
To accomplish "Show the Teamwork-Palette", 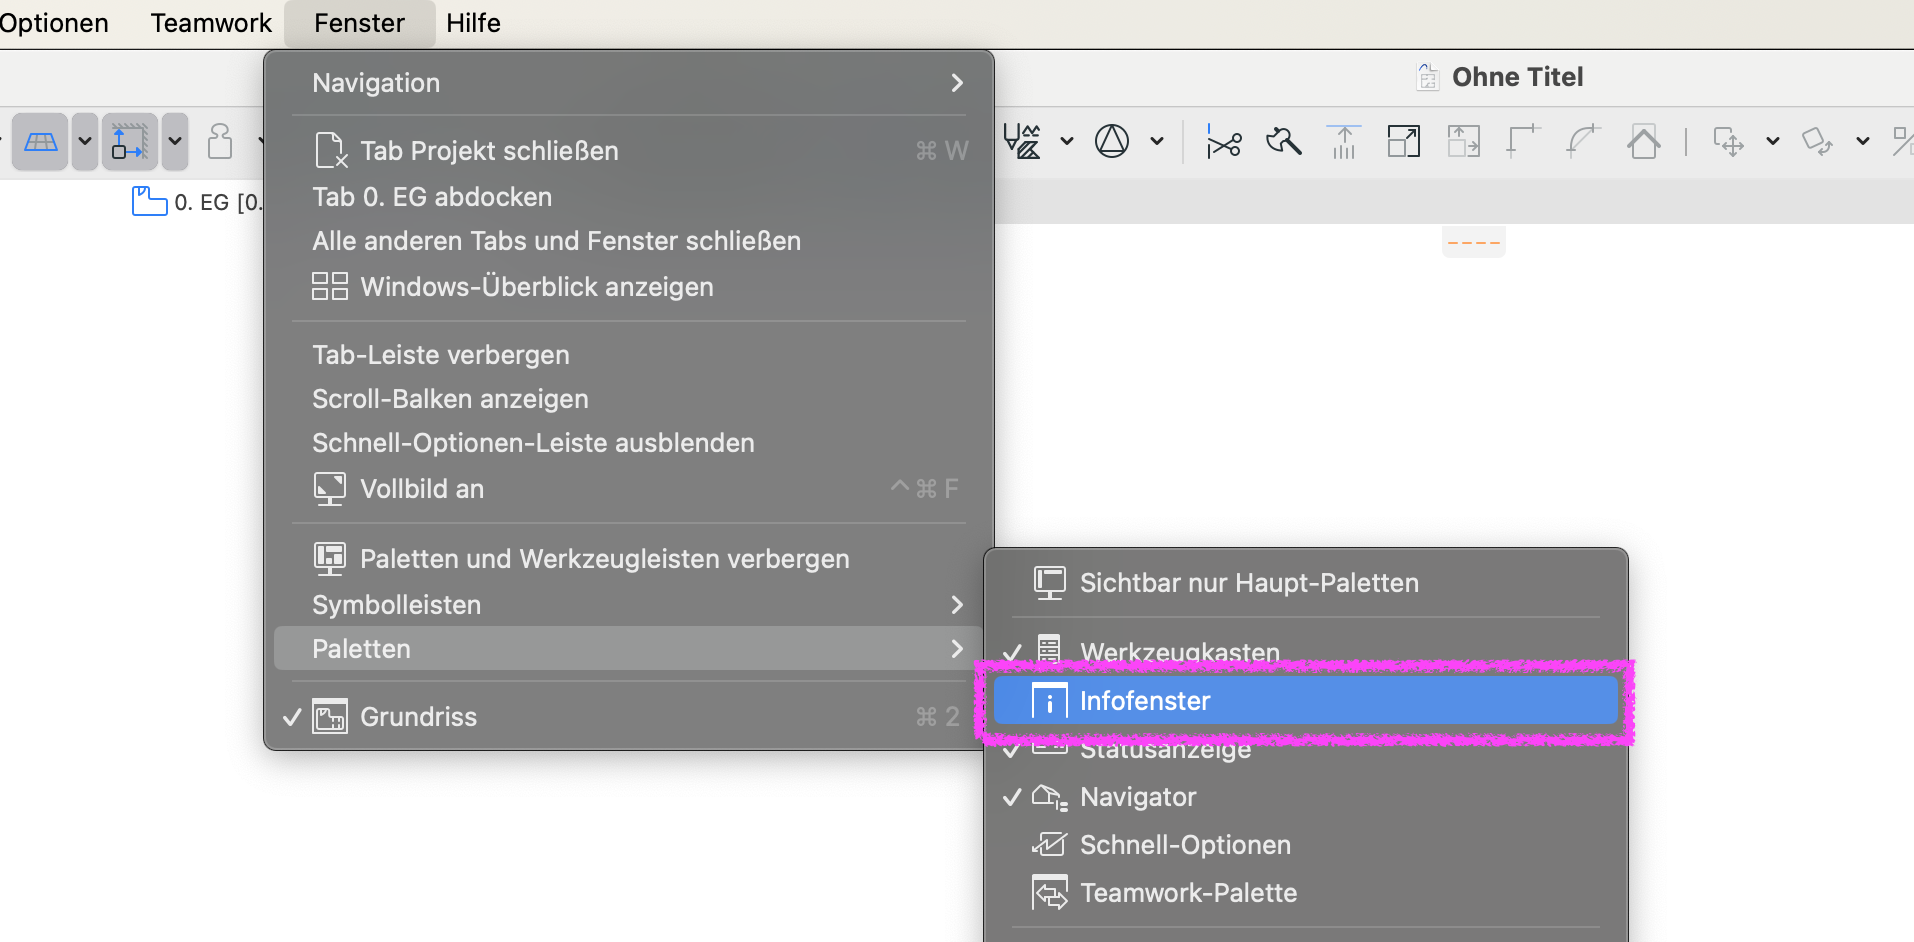I will (x=1306, y=893).
